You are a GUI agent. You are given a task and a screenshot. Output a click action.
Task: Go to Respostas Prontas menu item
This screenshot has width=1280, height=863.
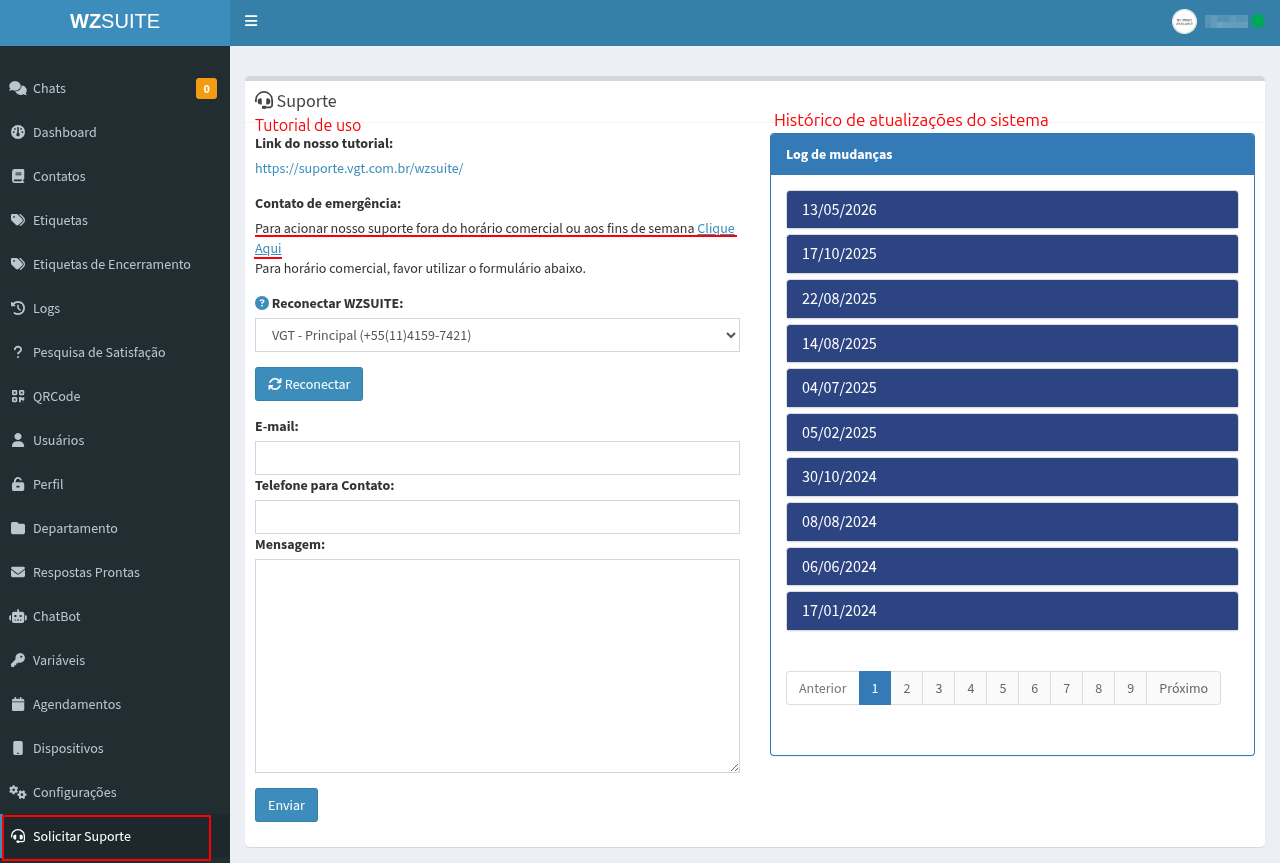click(115, 572)
